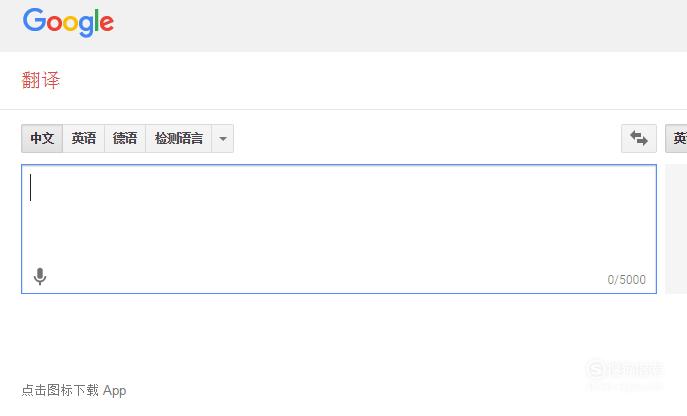Click the word App in download prompt

[x=114, y=390]
